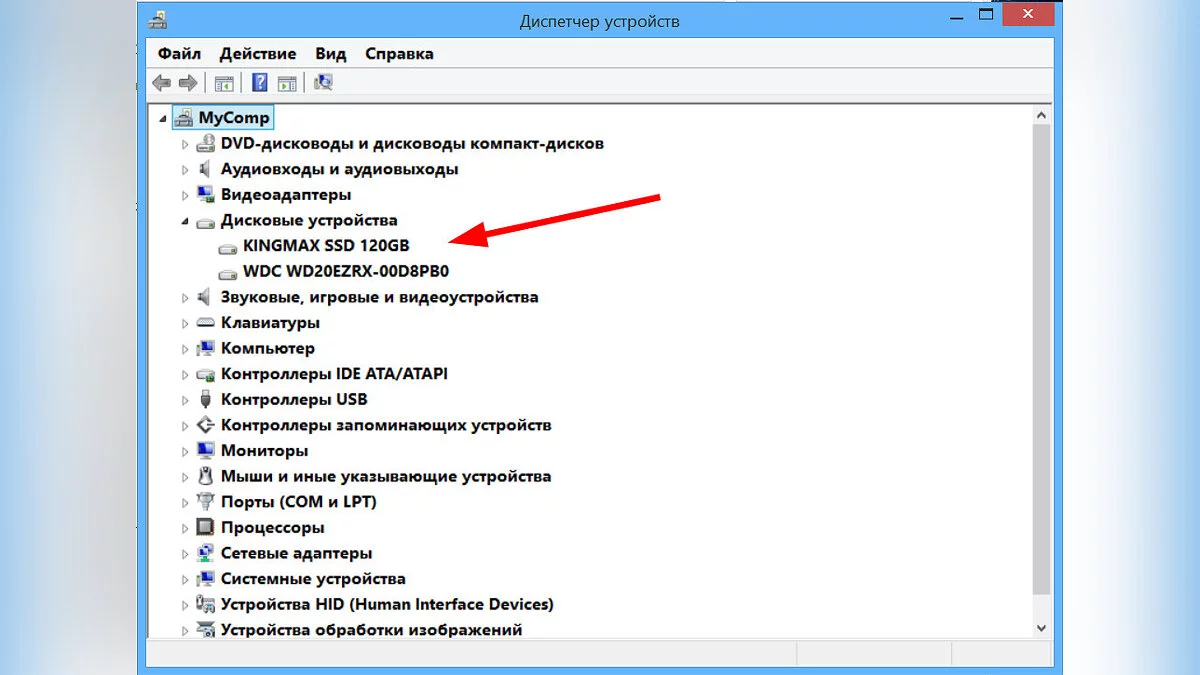Expand the Видеоадаптеры category
Viewport: 1200px width, 675px height.
click(185, 195)
